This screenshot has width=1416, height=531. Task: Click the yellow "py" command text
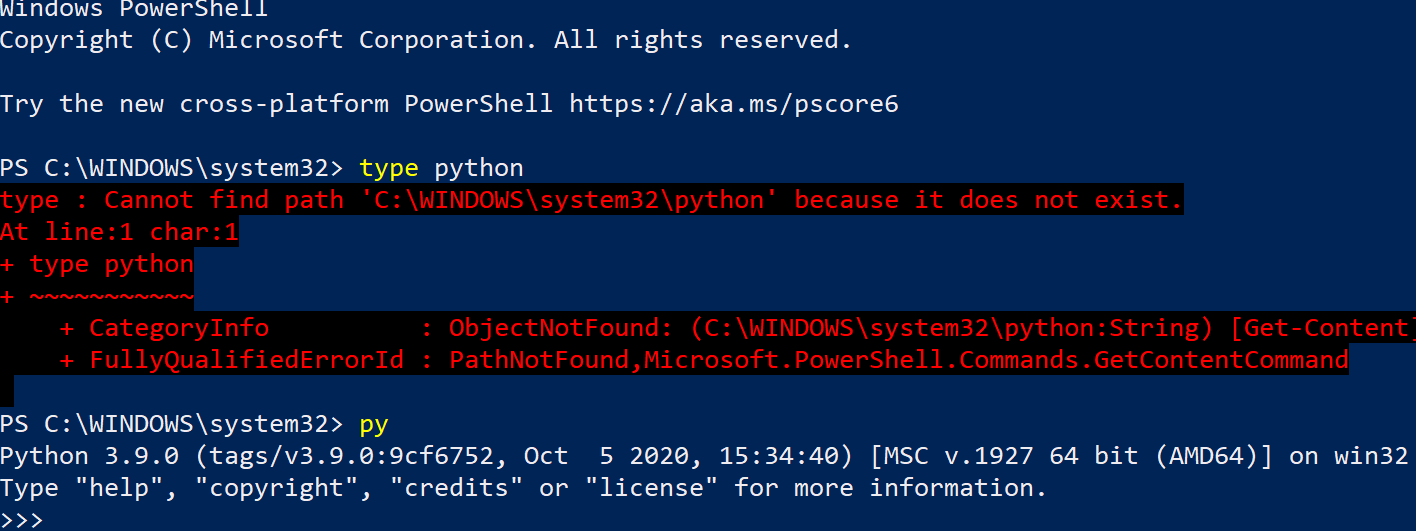tap(374, 424)
